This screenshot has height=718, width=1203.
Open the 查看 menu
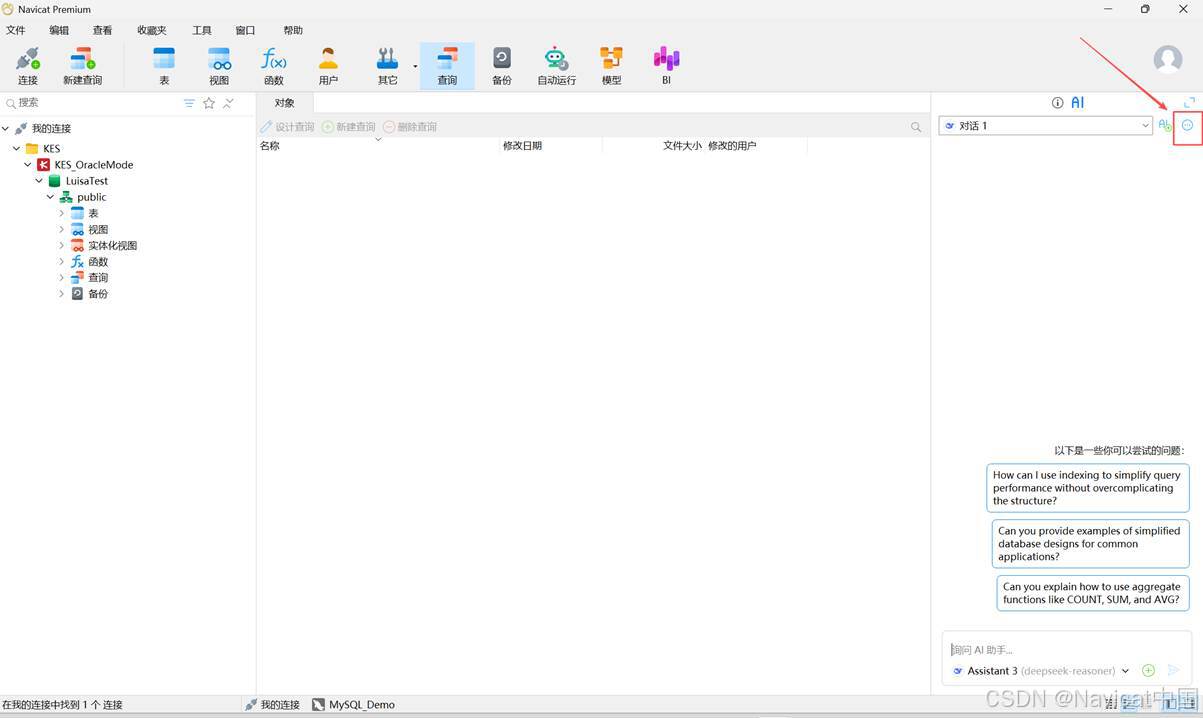tap(102, 30)
